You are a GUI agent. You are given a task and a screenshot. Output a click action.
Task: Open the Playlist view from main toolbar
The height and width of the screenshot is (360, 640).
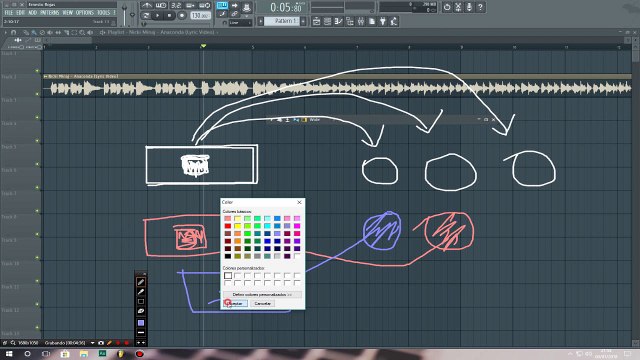317,21
